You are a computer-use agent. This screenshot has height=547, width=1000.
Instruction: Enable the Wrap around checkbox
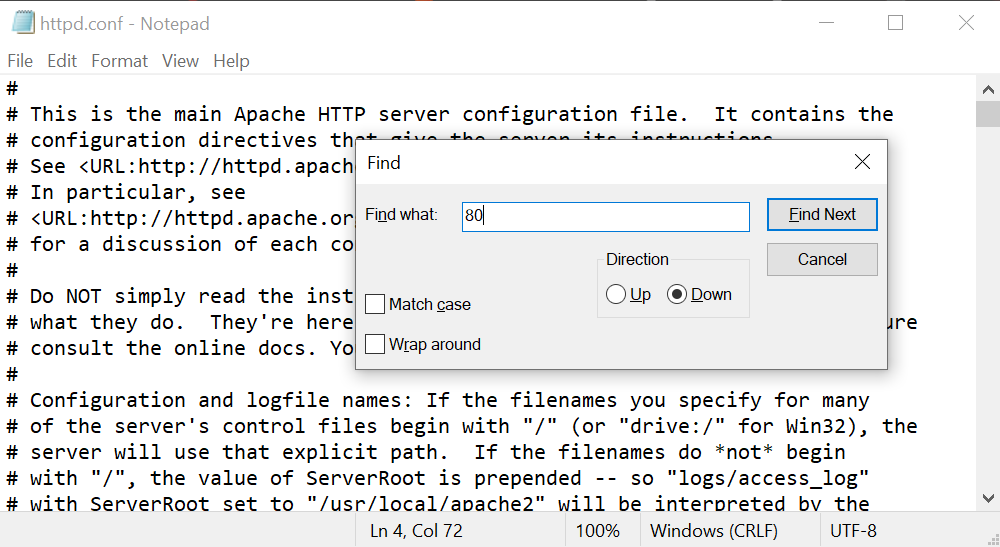pos(375,344)
